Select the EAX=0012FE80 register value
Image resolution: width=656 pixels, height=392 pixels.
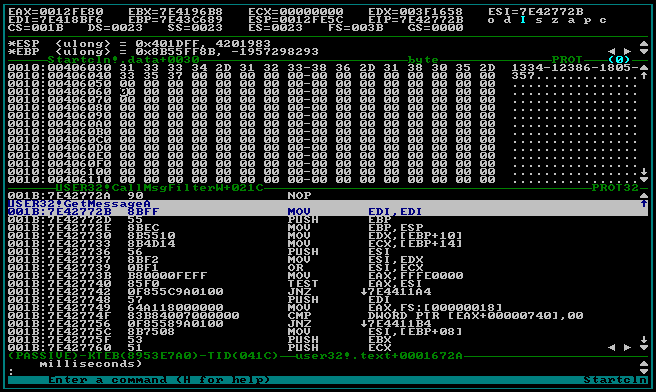click(56, 12)
